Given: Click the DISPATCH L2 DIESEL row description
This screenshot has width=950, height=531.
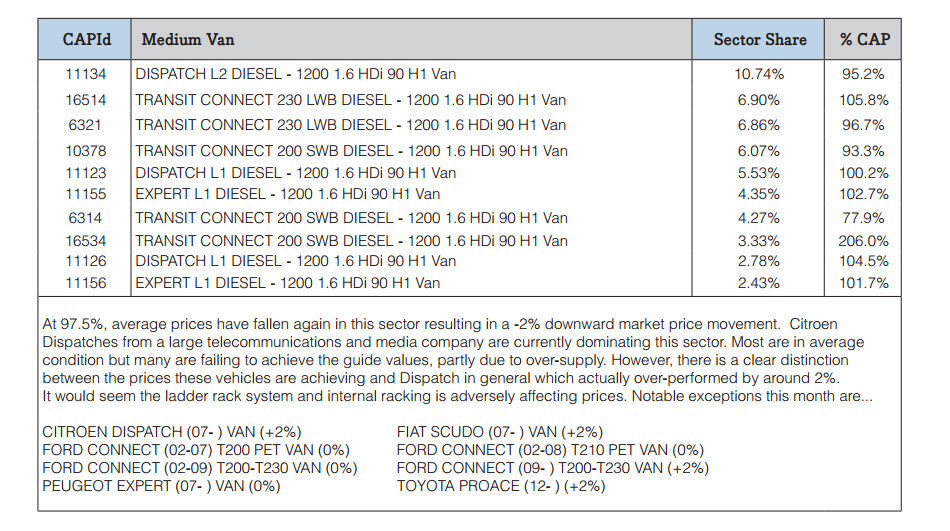Looking at the screenshot, I should point(296,74).
